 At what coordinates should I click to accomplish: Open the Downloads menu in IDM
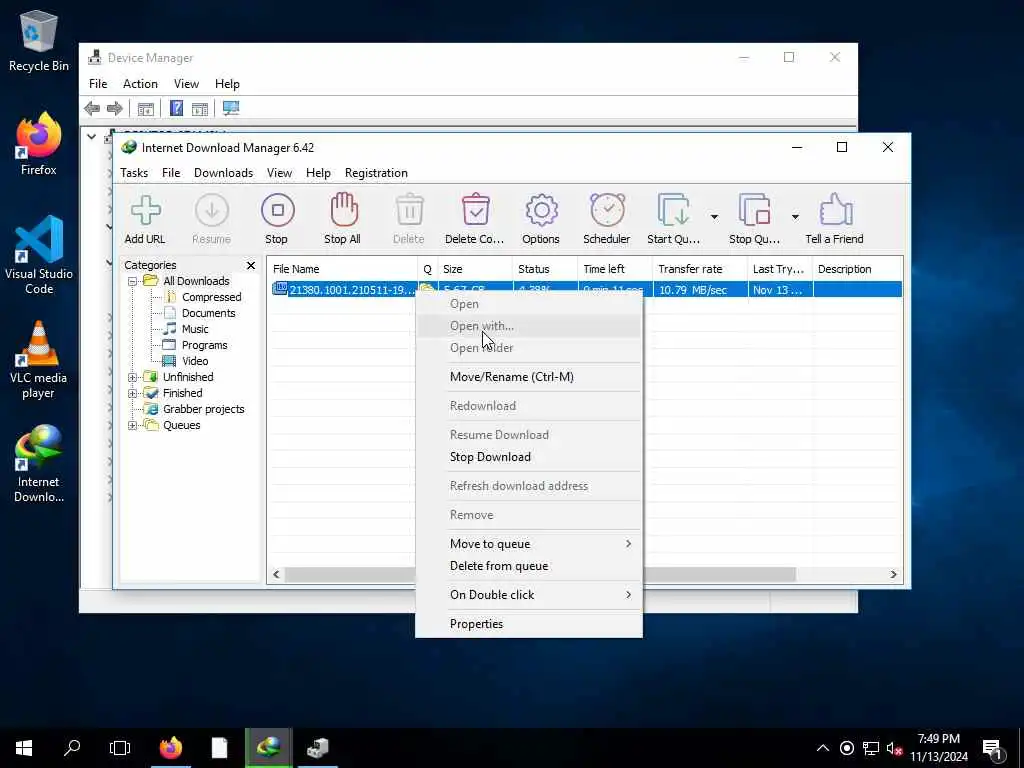(x=223, y=173)
